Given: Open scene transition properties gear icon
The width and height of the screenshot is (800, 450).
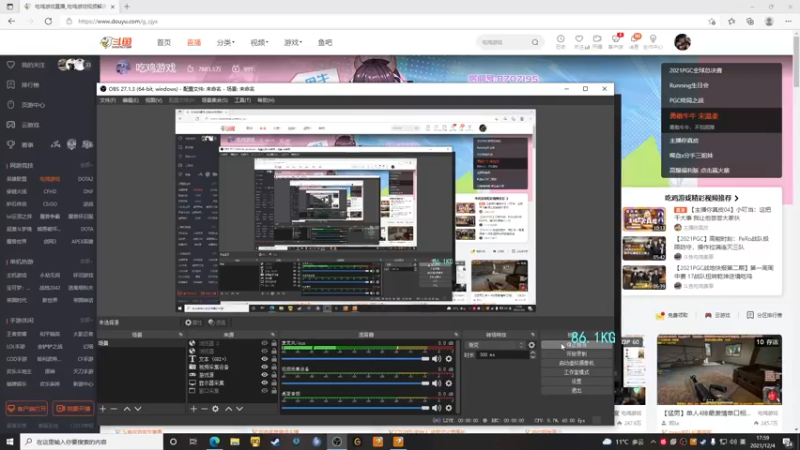Looking at the screenshot, I should tap(532, 345).
